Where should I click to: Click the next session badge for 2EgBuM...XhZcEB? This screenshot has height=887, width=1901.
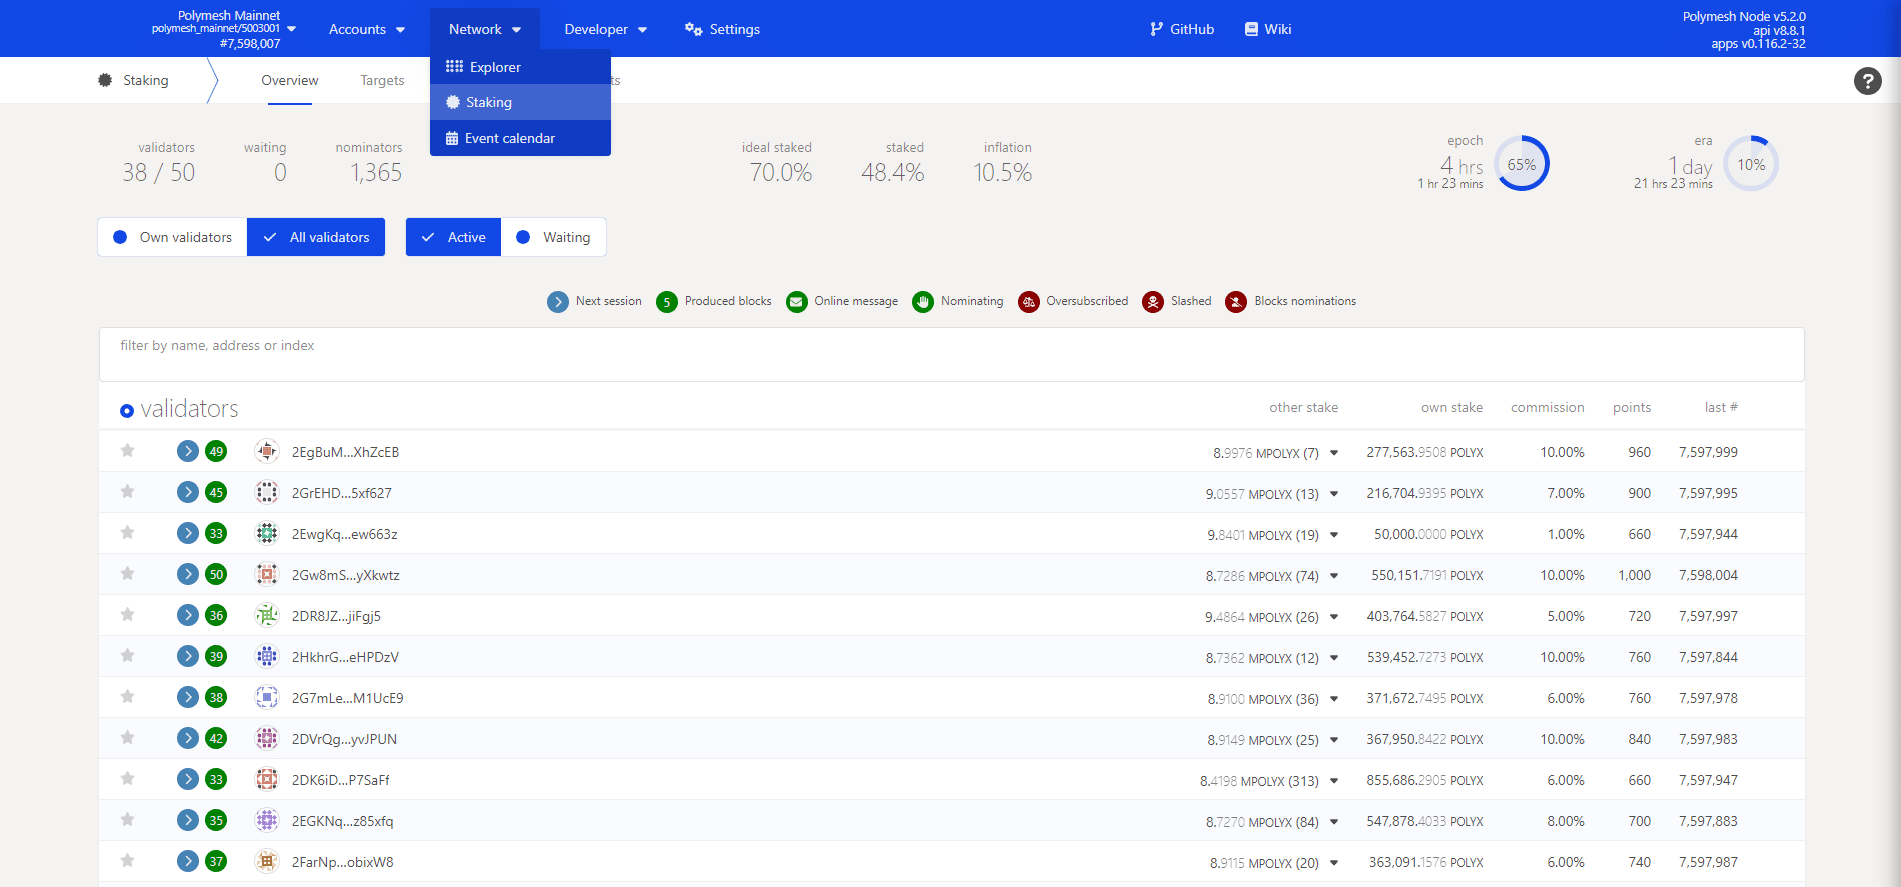[188, 451]
